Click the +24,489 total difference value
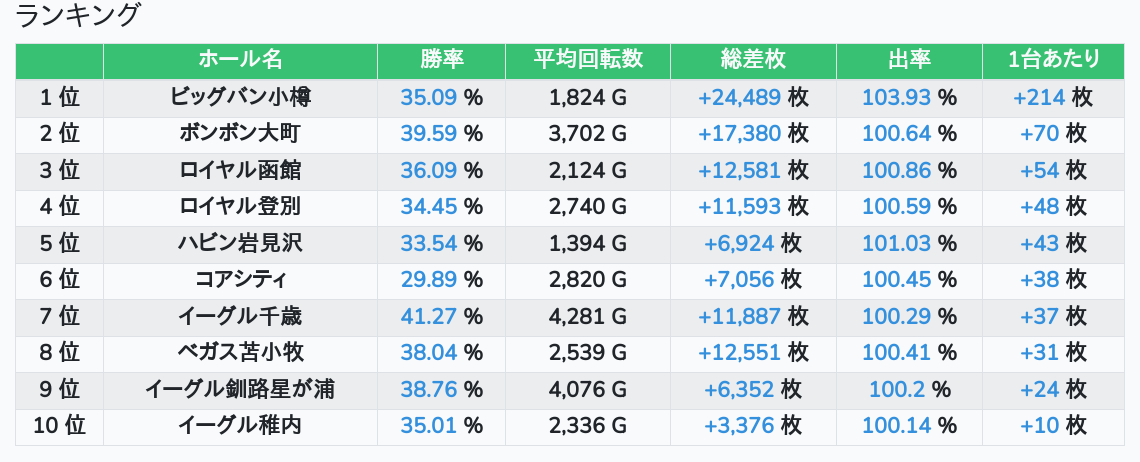The height and width of the screenshot is (462, 1140). tap(739, 98)
